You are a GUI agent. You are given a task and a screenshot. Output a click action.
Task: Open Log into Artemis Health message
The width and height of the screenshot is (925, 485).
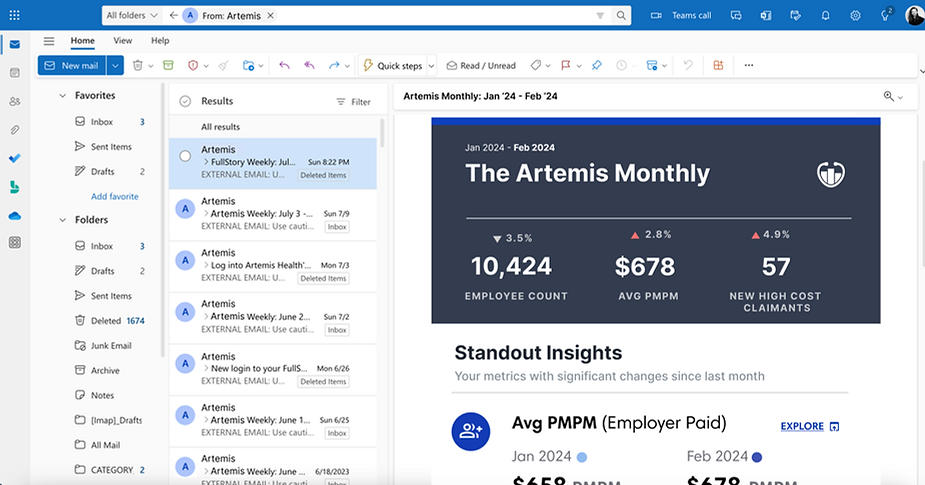(x=273, y=266)
